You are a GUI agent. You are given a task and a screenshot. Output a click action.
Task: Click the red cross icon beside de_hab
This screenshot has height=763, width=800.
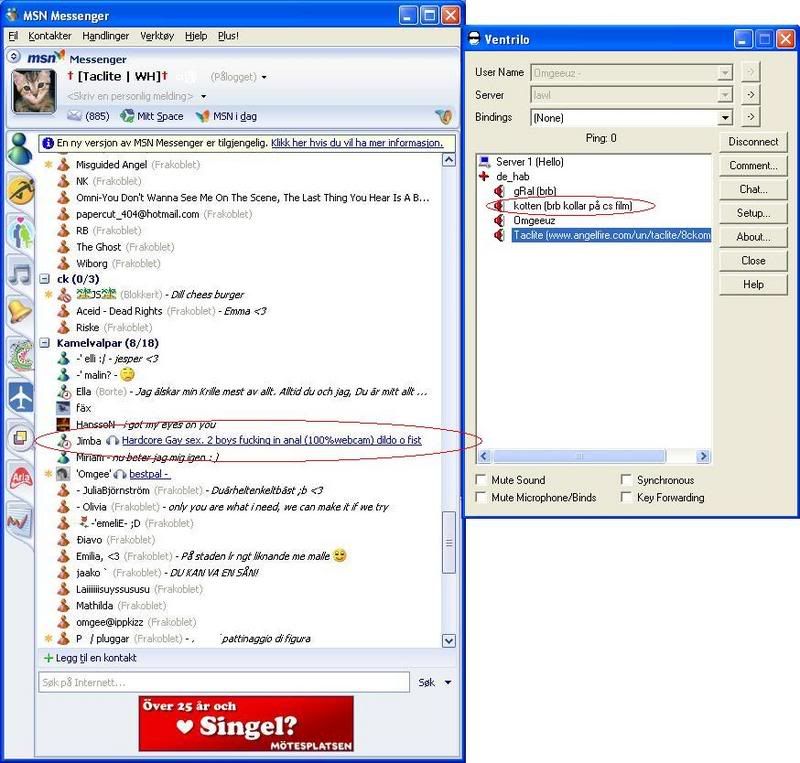click(x=484, y=176)
